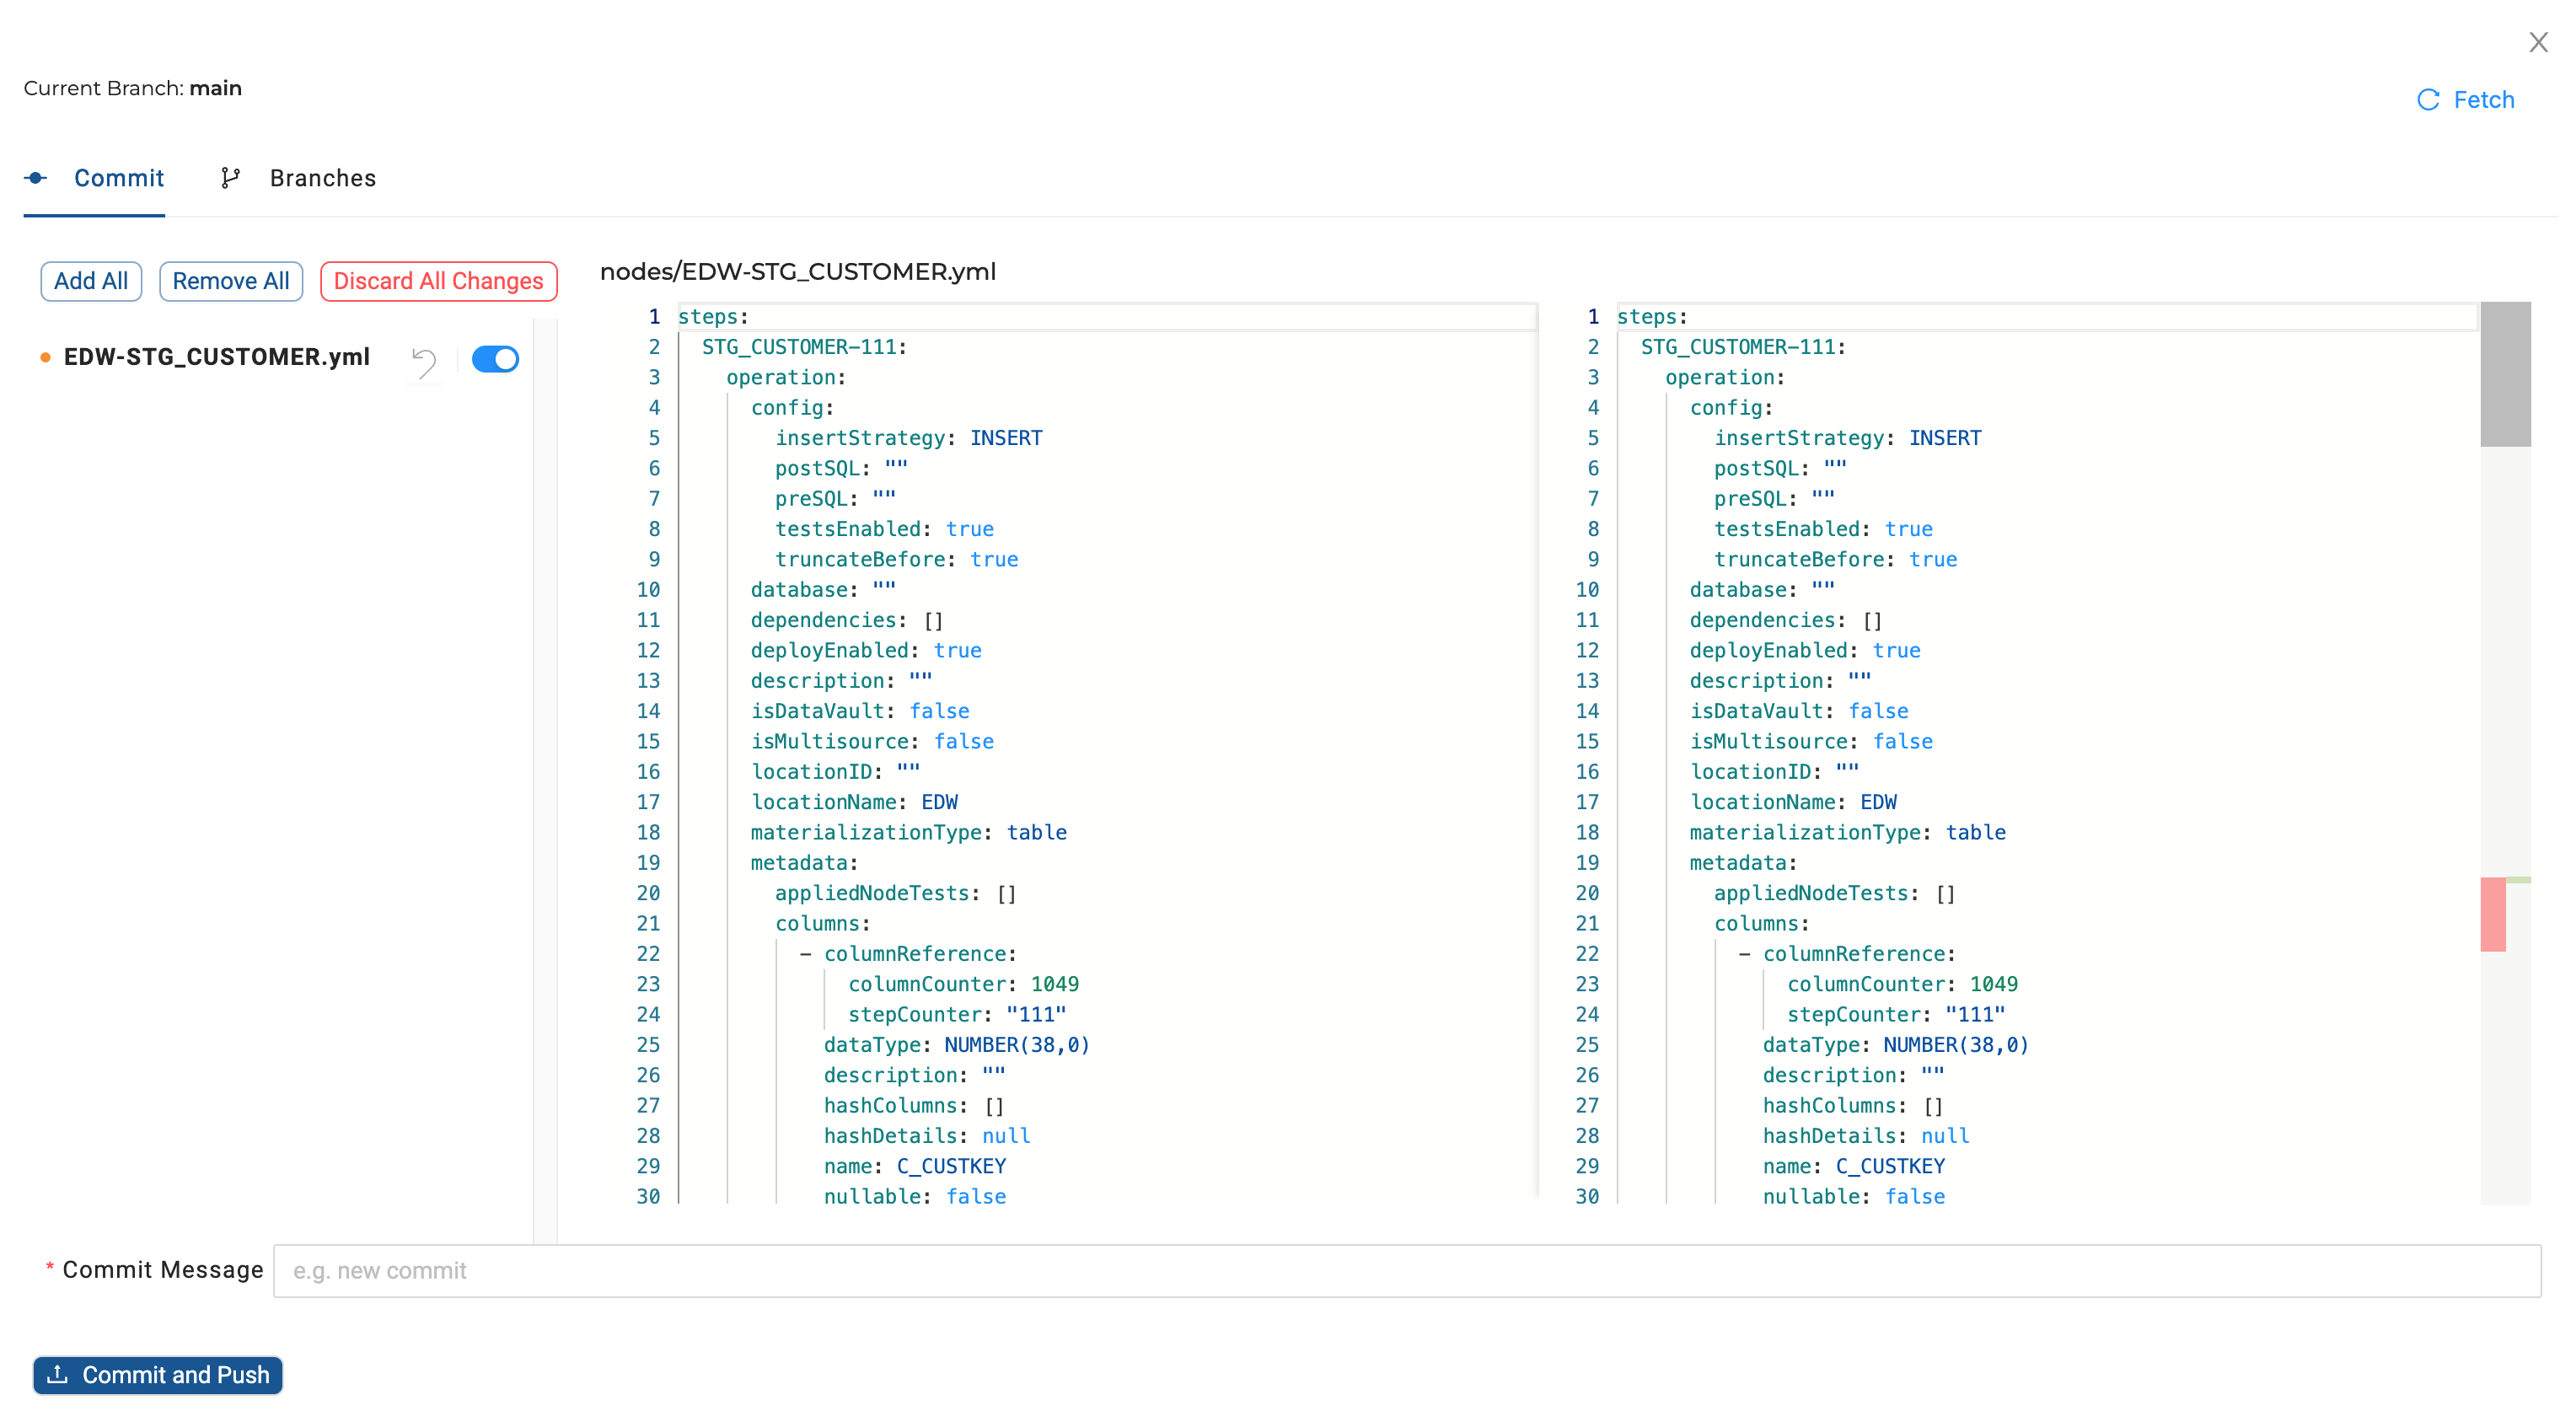Image resolution: width=2576 pixels, height=1411 pixels.
Task: Click the commit node icon beside Commit
Action: coord(36,178)
